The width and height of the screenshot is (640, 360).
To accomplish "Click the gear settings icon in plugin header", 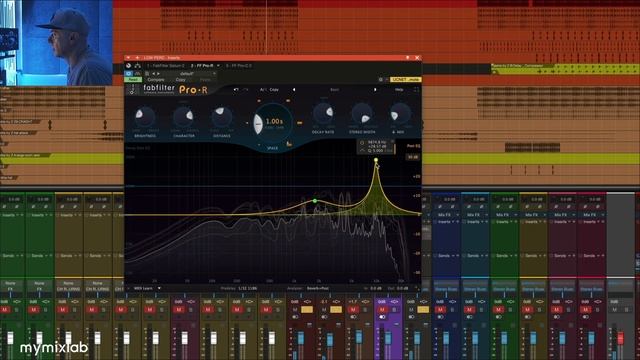I will pos(380,80).
